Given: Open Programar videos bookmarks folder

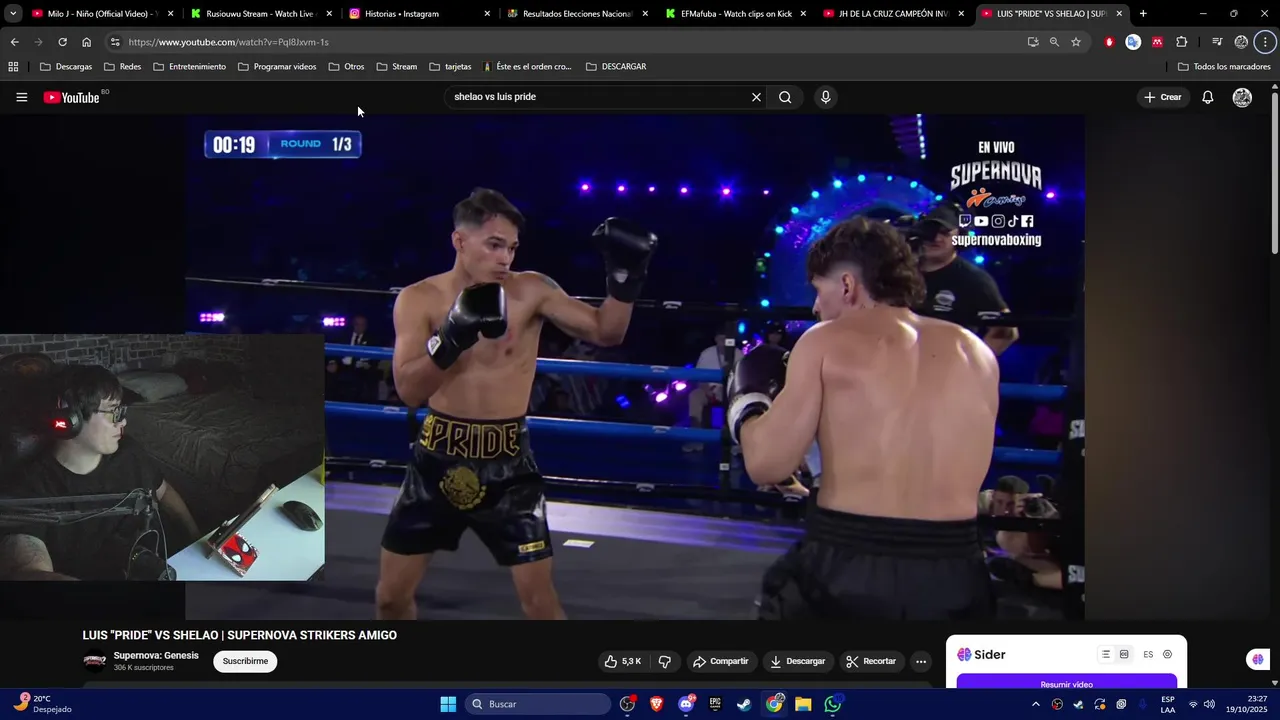Looking at the screenshot, I should pyautogui.click(x=277, y=67).
